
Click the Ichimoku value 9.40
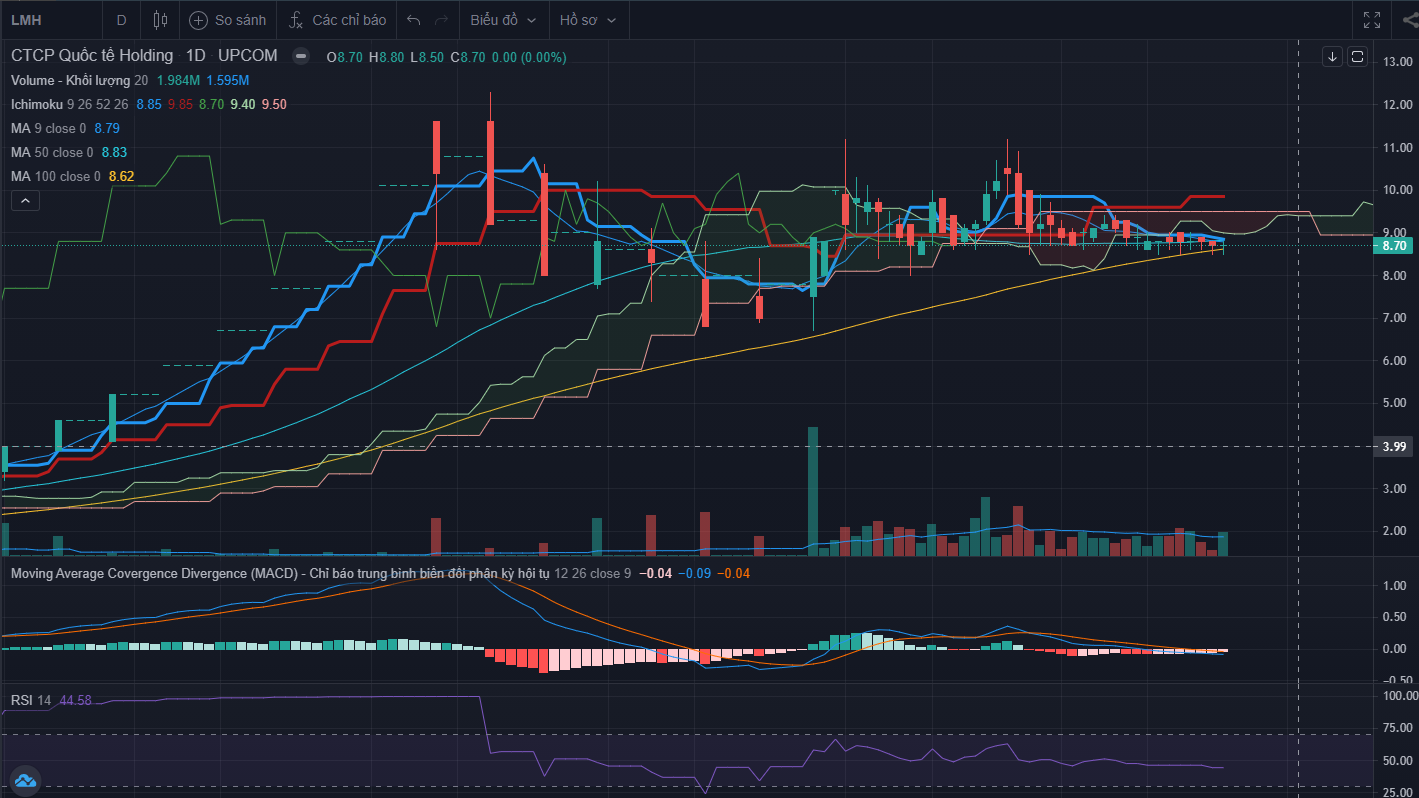pyautogui.click(x=242, y=104)
